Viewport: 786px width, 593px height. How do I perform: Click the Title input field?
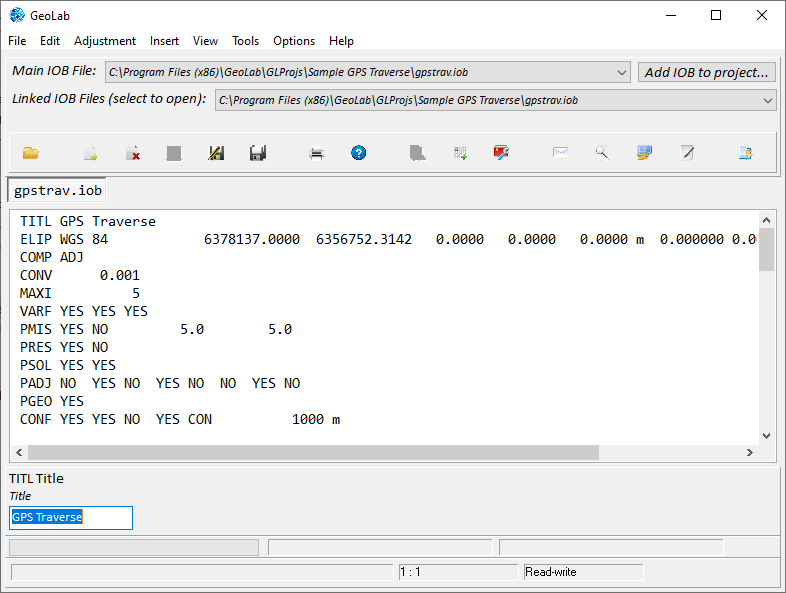pos(71,517)
